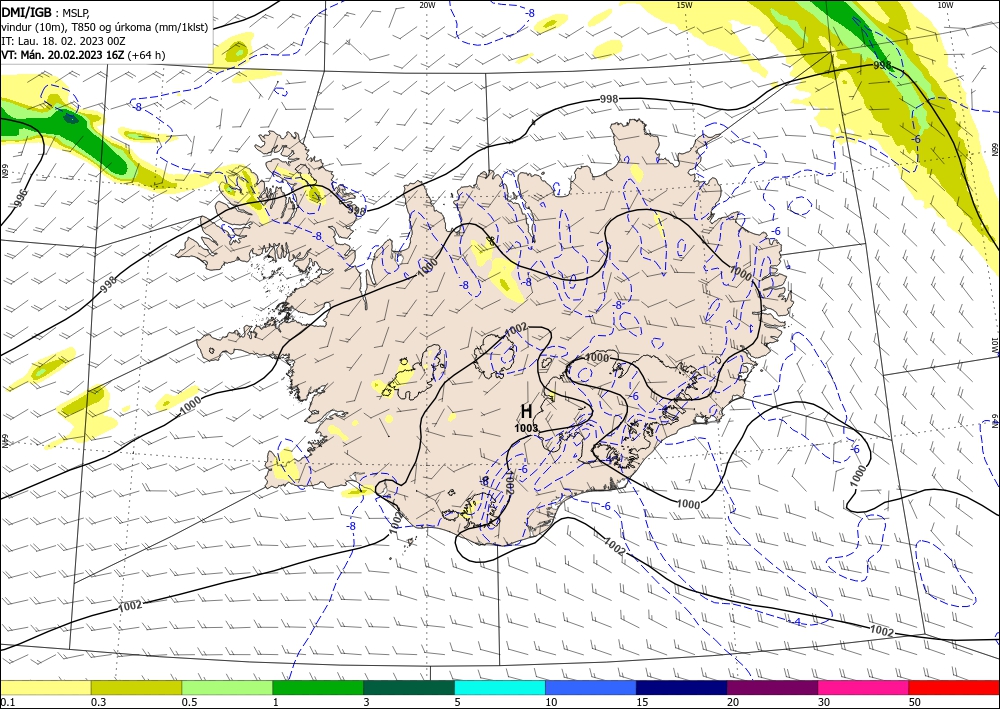Click the olive 0.3–0.5 legend swatch
Screen dimensions: 1000x709
(136, 687)
